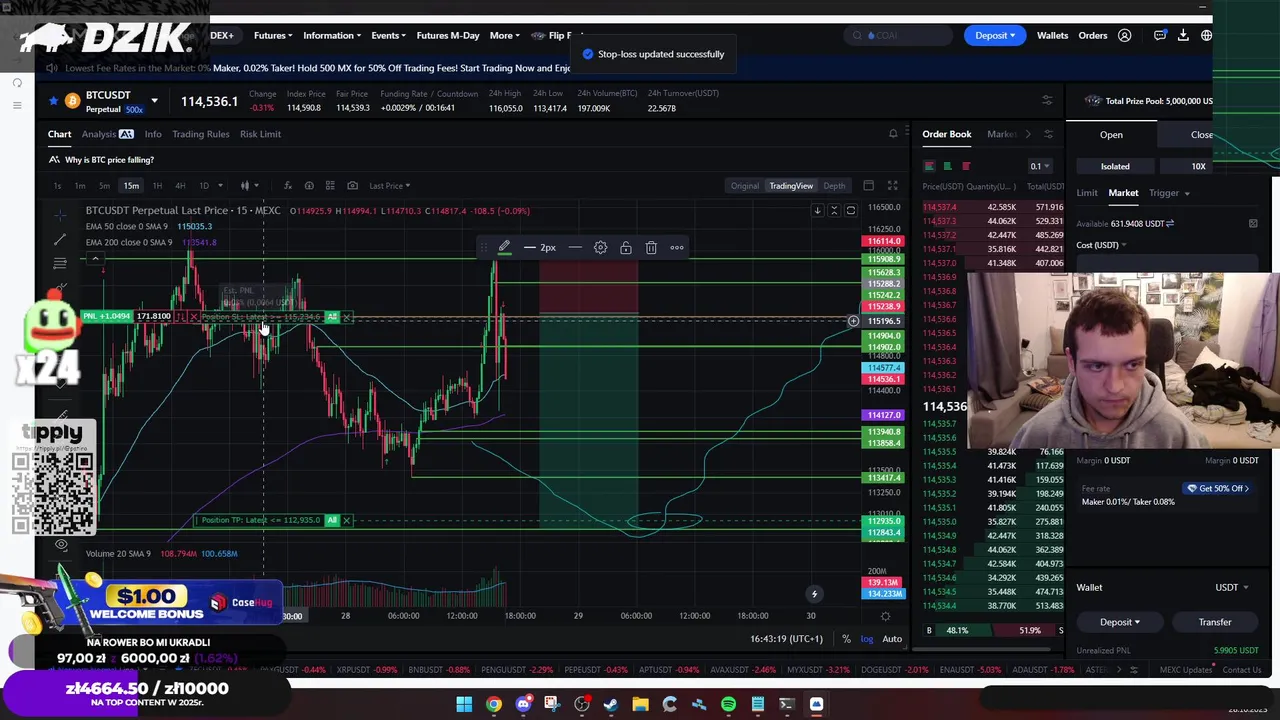
Task: Open drawing settings gear in floating toolbar
Action: click(600, 247)
